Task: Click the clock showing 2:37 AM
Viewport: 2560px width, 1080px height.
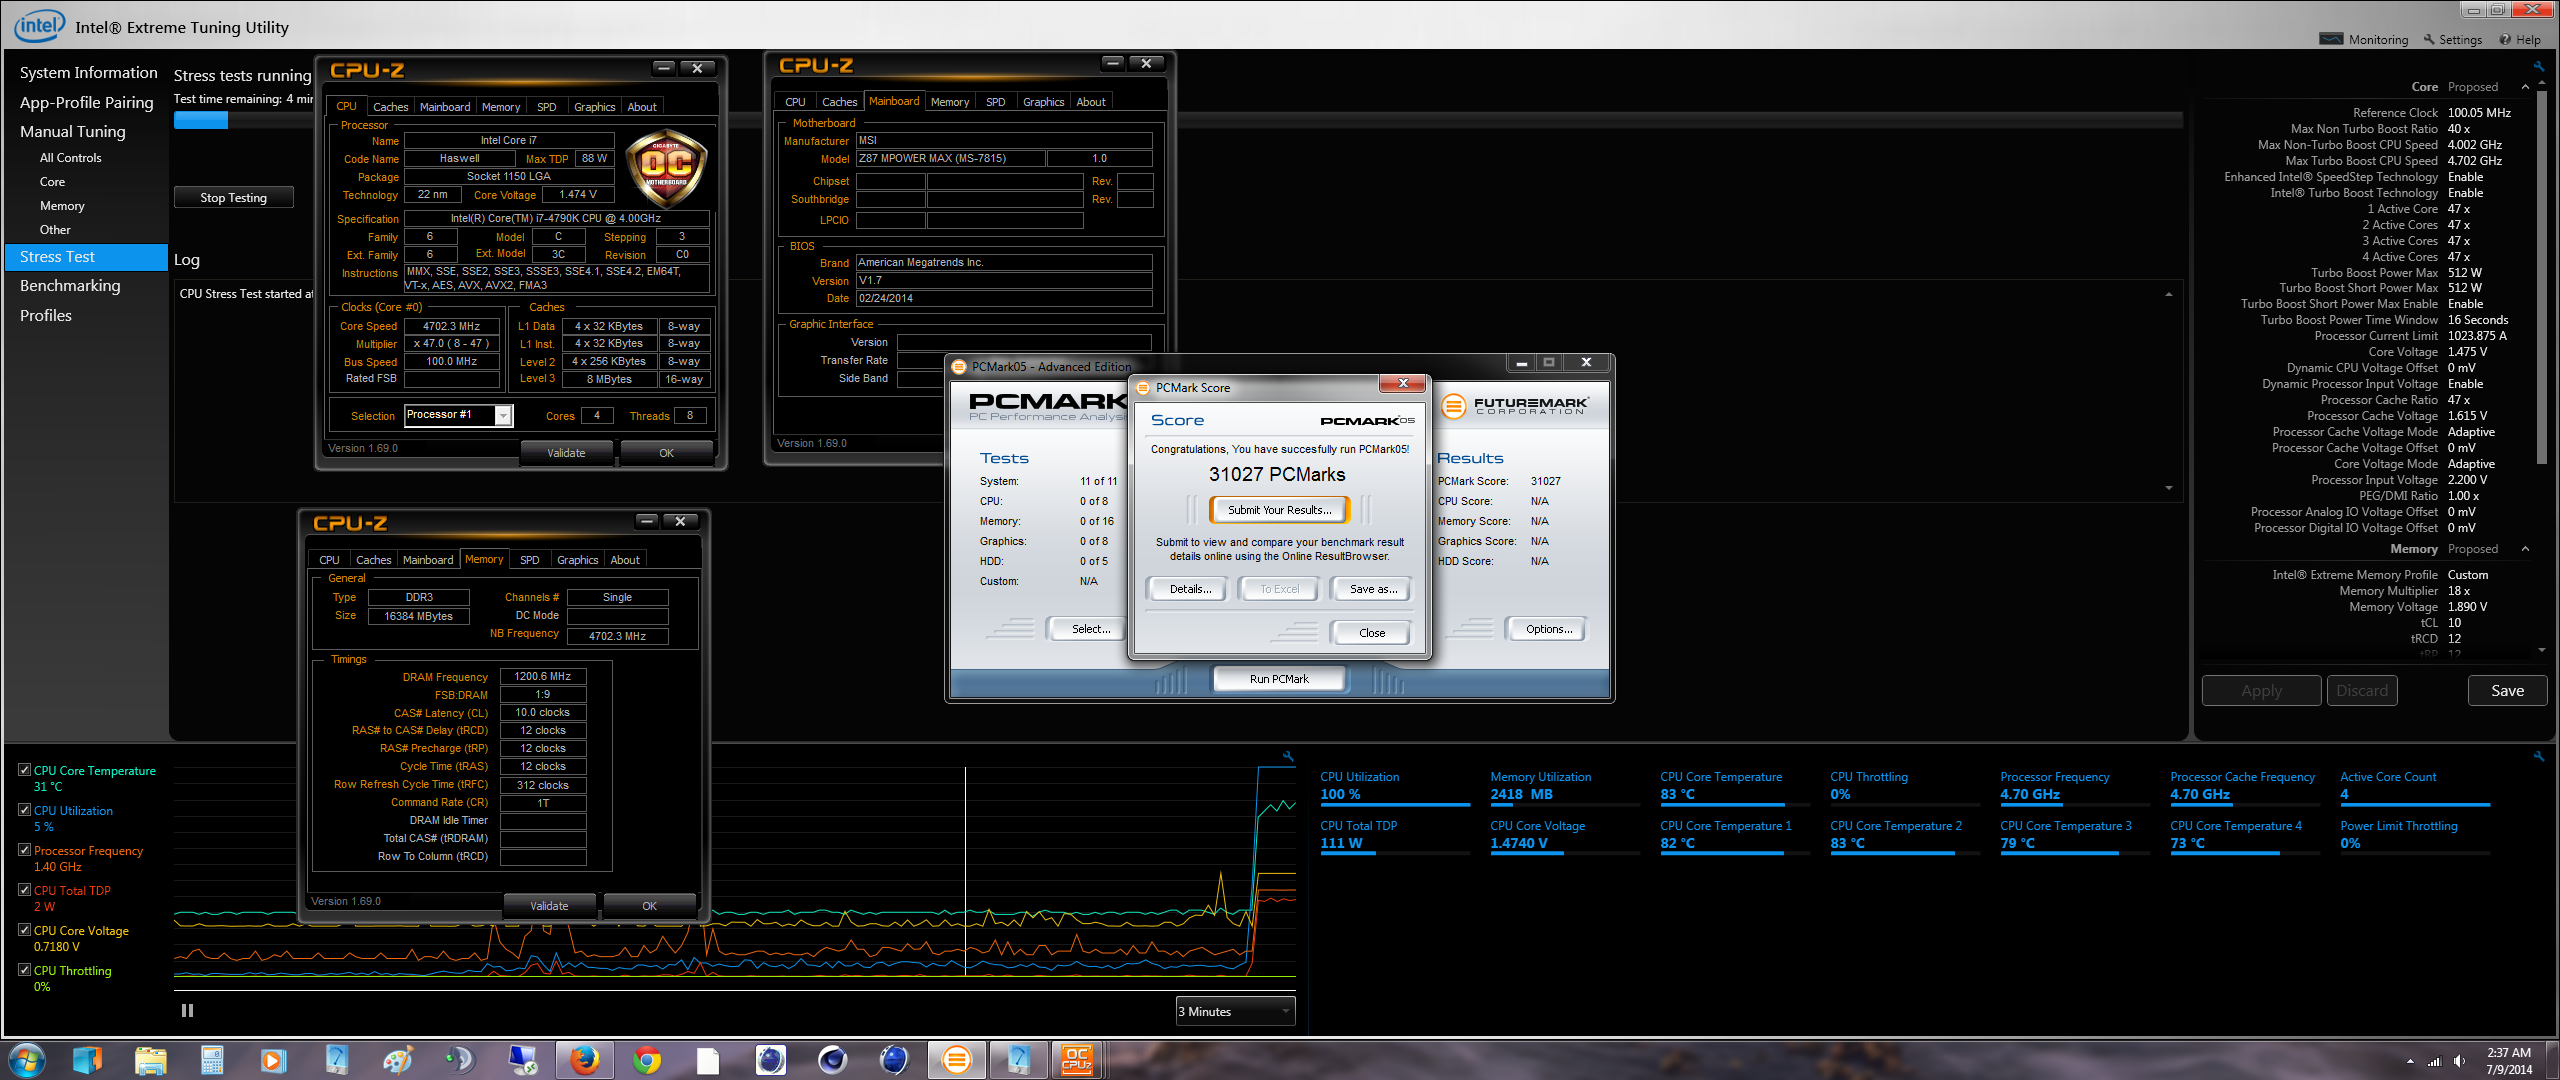Action: tap(2508, 1053)
